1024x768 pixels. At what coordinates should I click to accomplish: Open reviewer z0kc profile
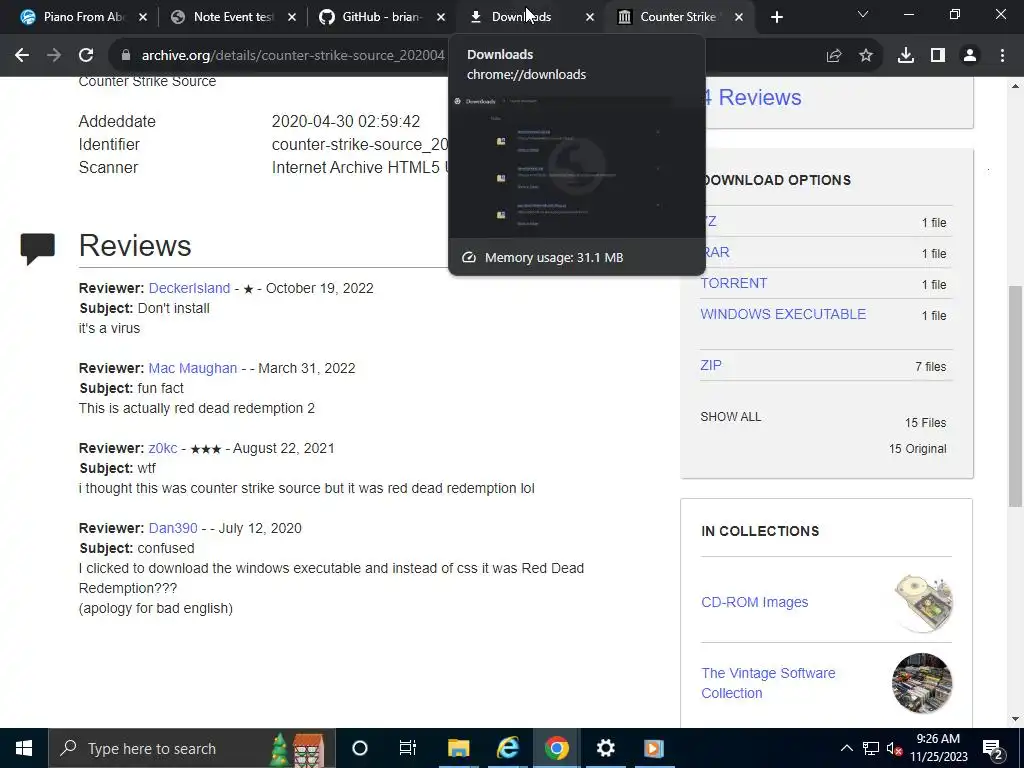tap(163, 449)
